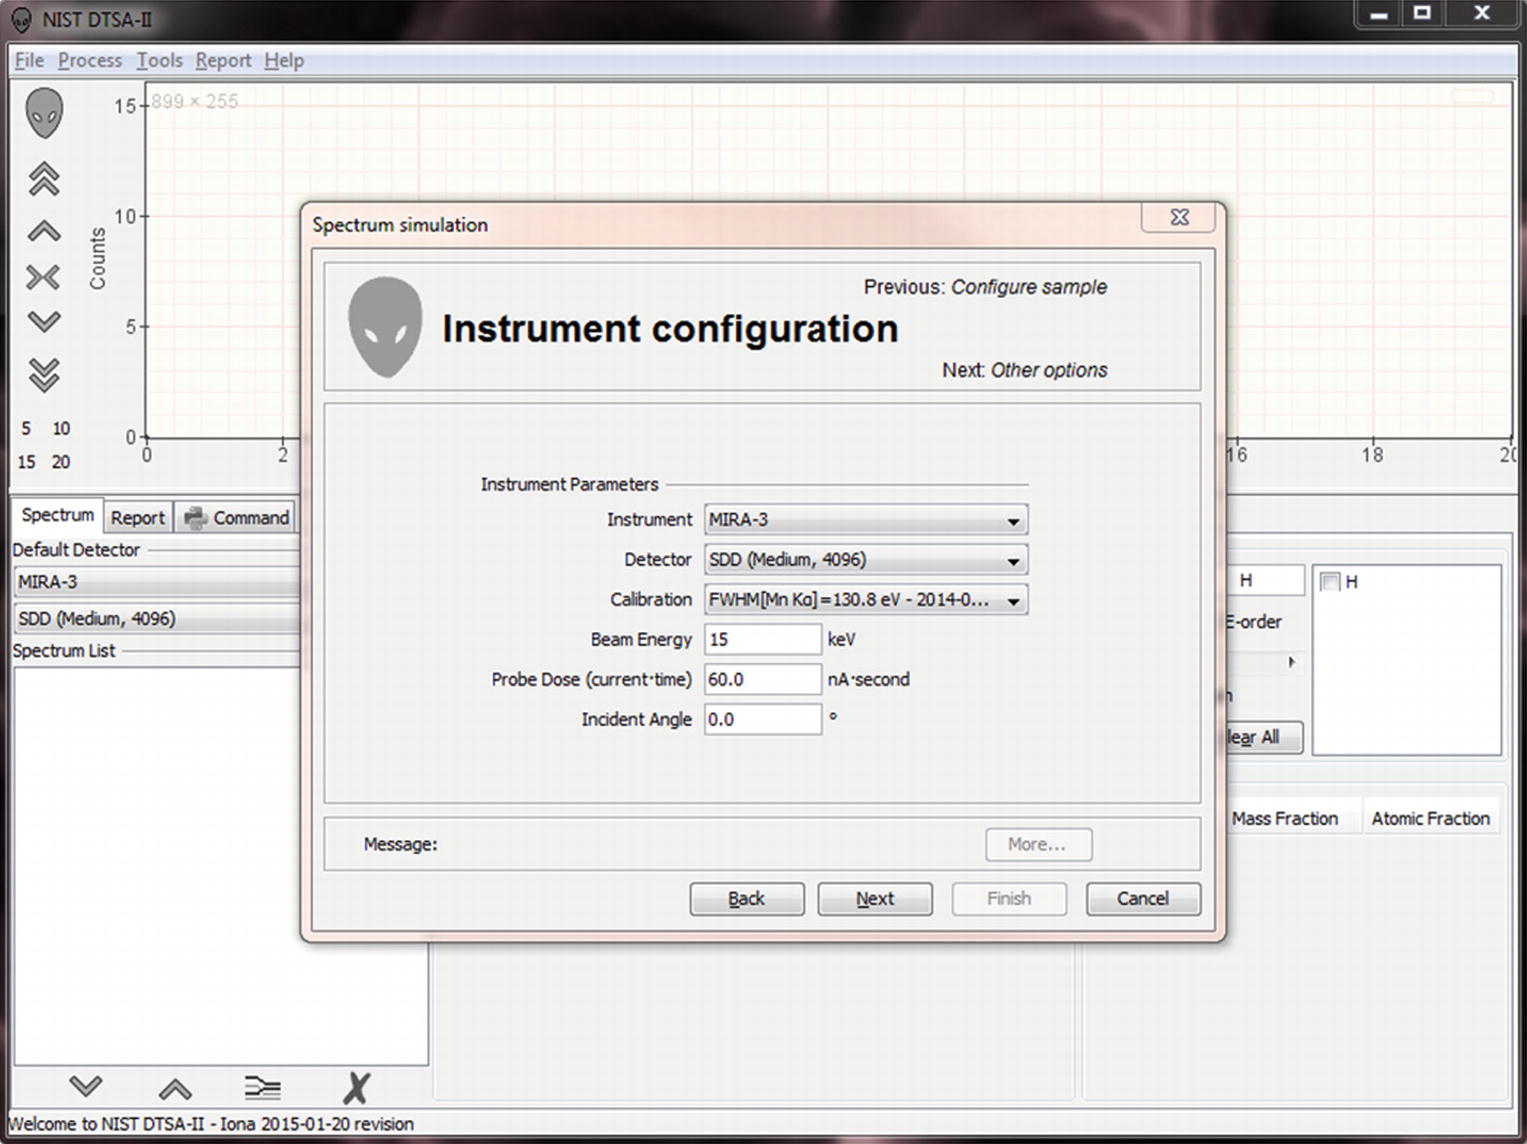Set energy range to 5 keV
Image resolution: width=1527 pixels, height=1144 pixels.
click(26, 428)
